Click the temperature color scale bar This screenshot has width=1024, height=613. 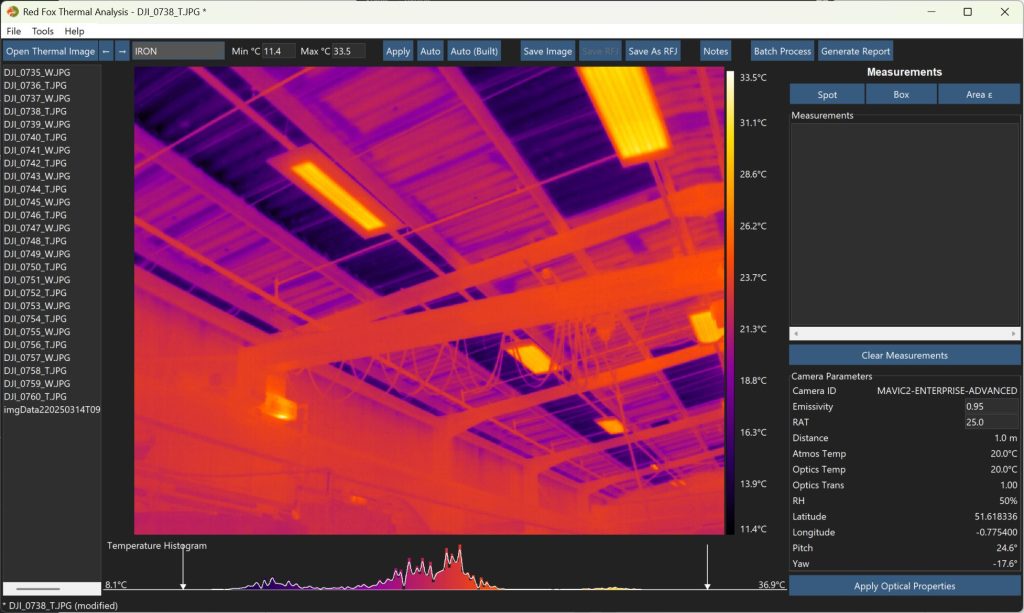730,302
